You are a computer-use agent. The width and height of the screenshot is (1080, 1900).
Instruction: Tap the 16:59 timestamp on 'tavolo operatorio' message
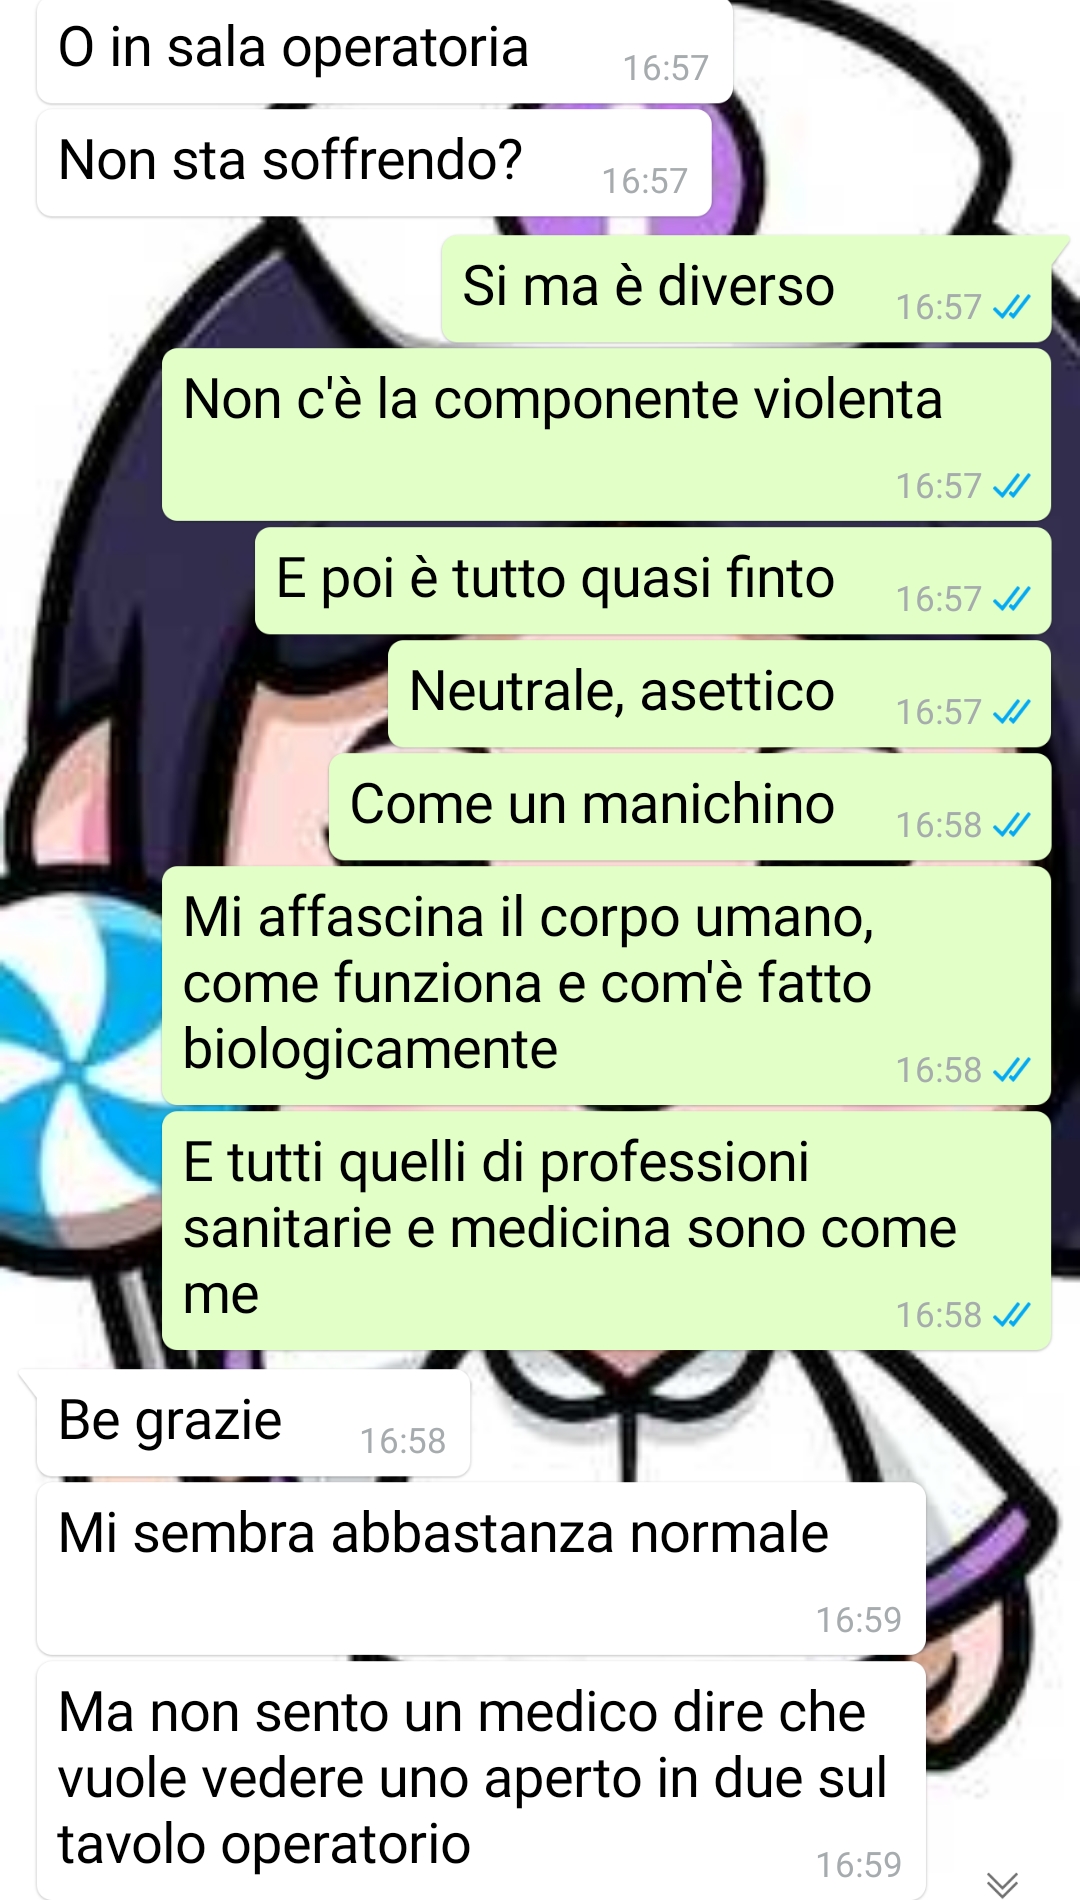pyautogui.click(x=859, y=1865)
